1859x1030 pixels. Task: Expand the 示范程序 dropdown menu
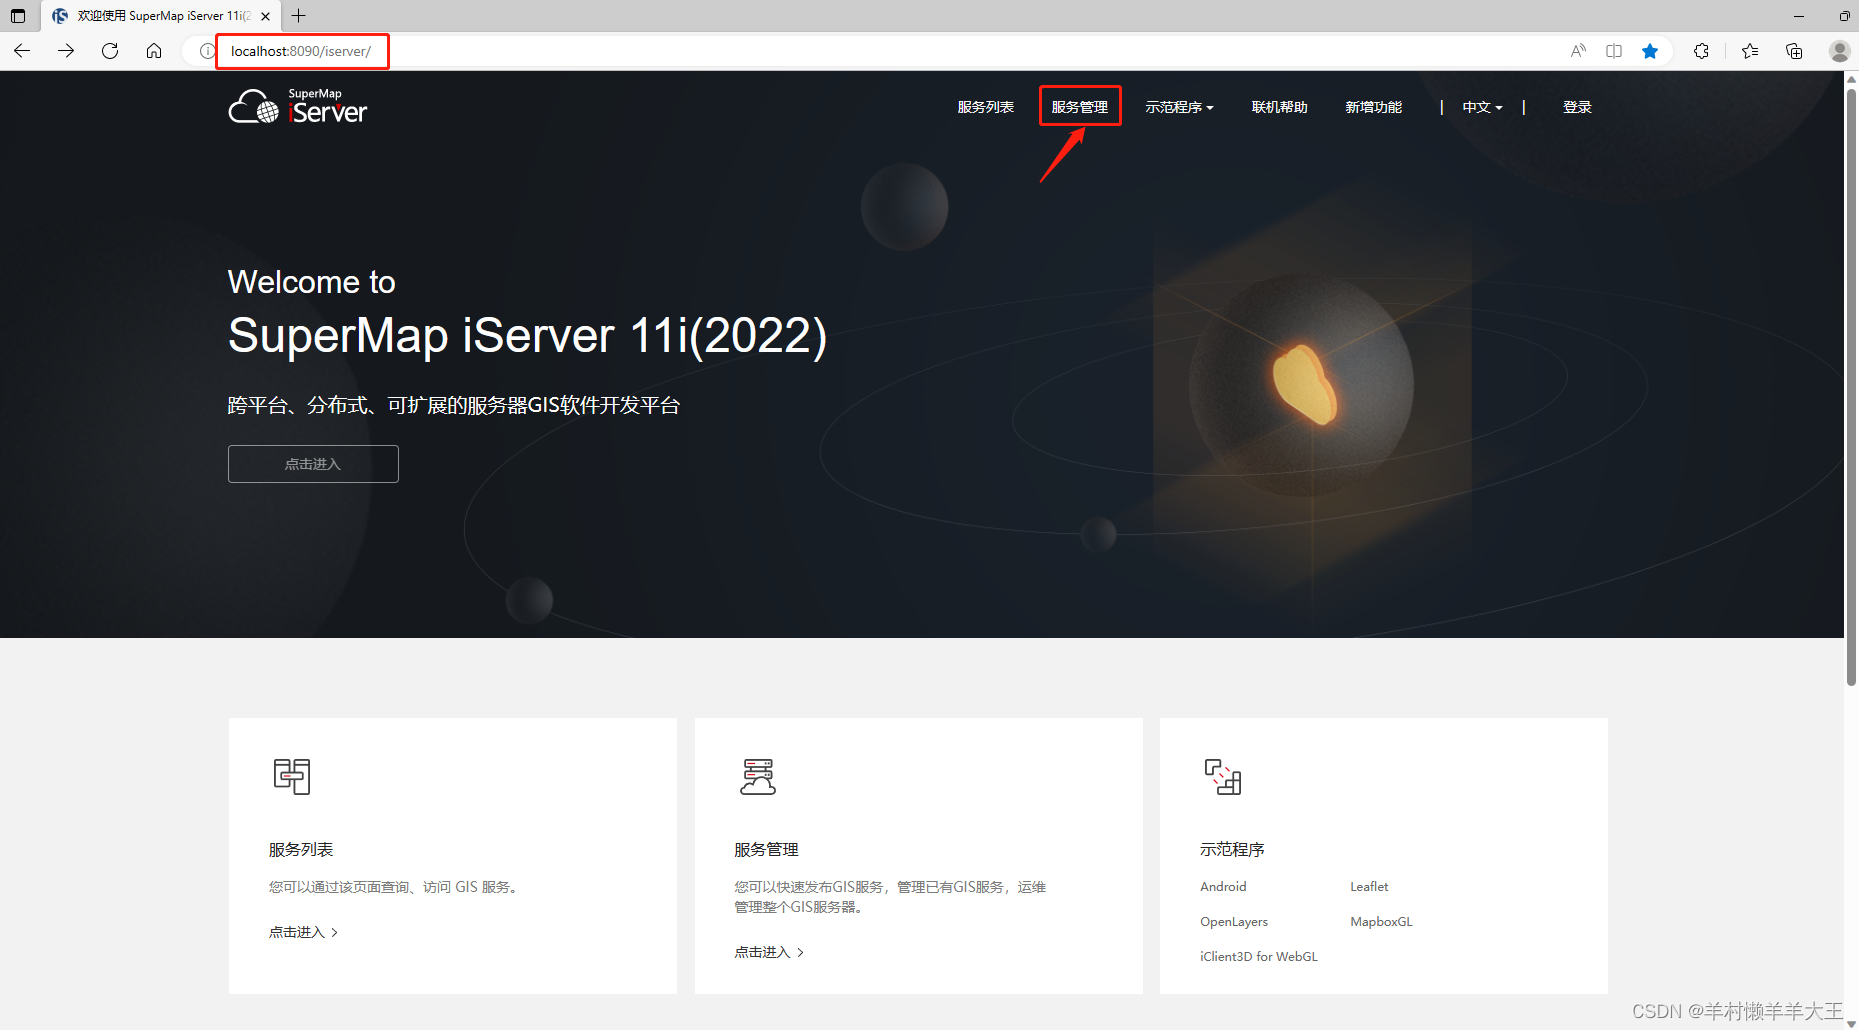click(x=1179, y=107)
